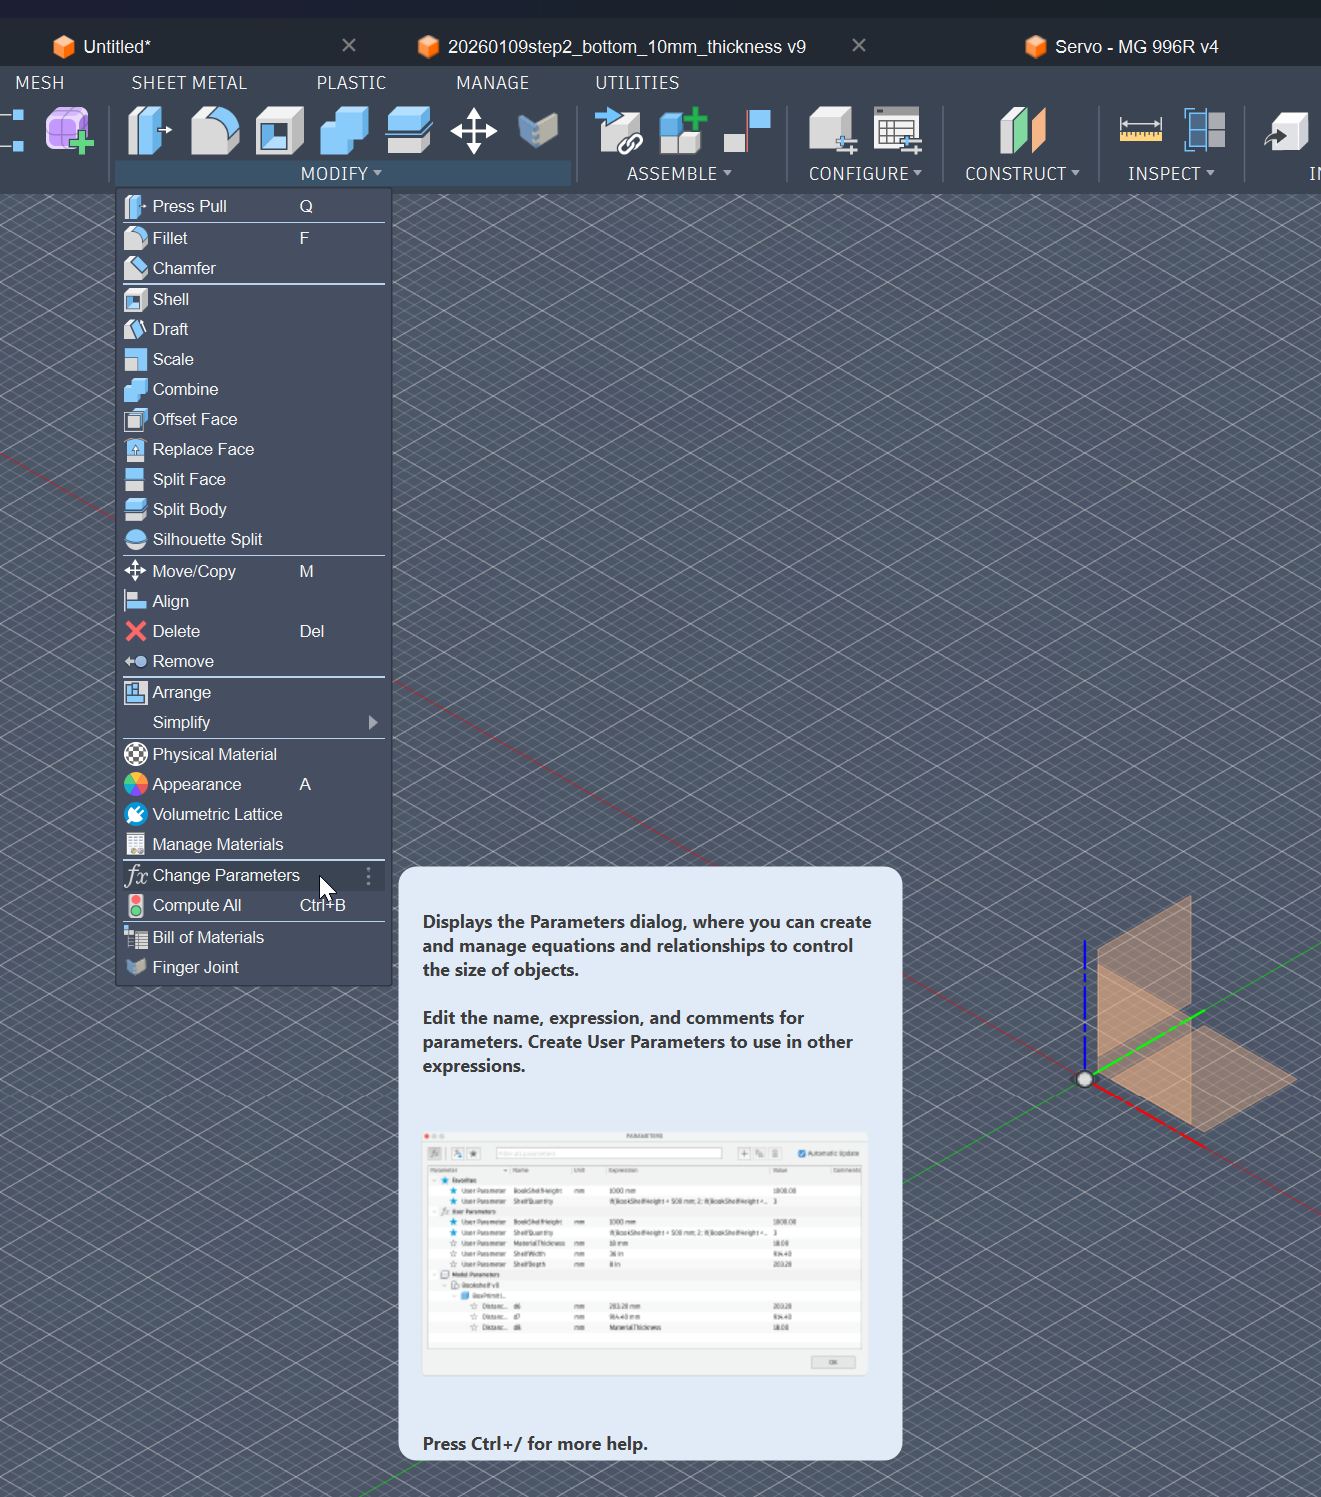Open the CONSTRUCT dropdown
This screenshot has height=1497, width=1321.
1022,173
